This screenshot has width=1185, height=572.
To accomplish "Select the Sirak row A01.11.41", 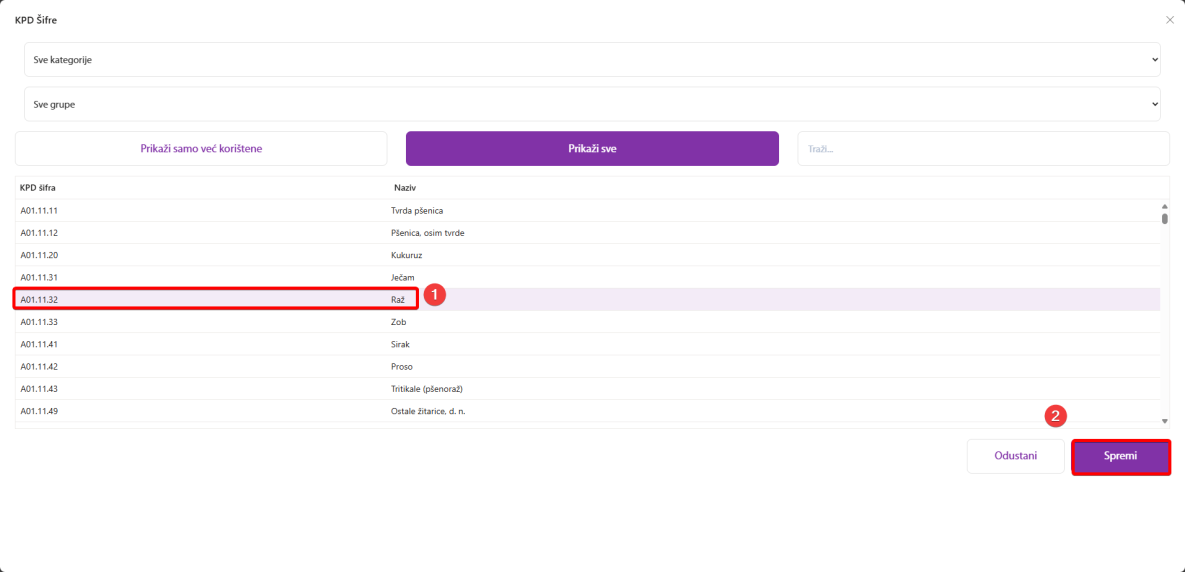I will click(x=401, y=344).
